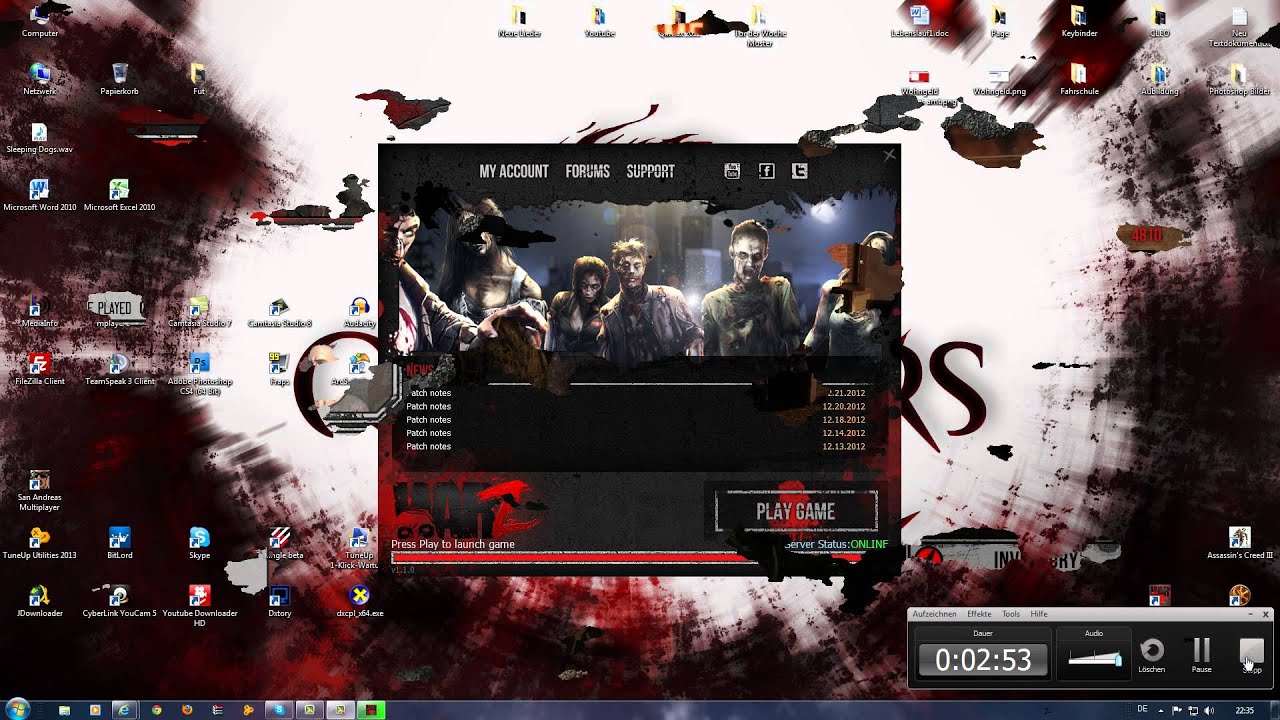Open Firefox from the taskbar

point(186,710)
